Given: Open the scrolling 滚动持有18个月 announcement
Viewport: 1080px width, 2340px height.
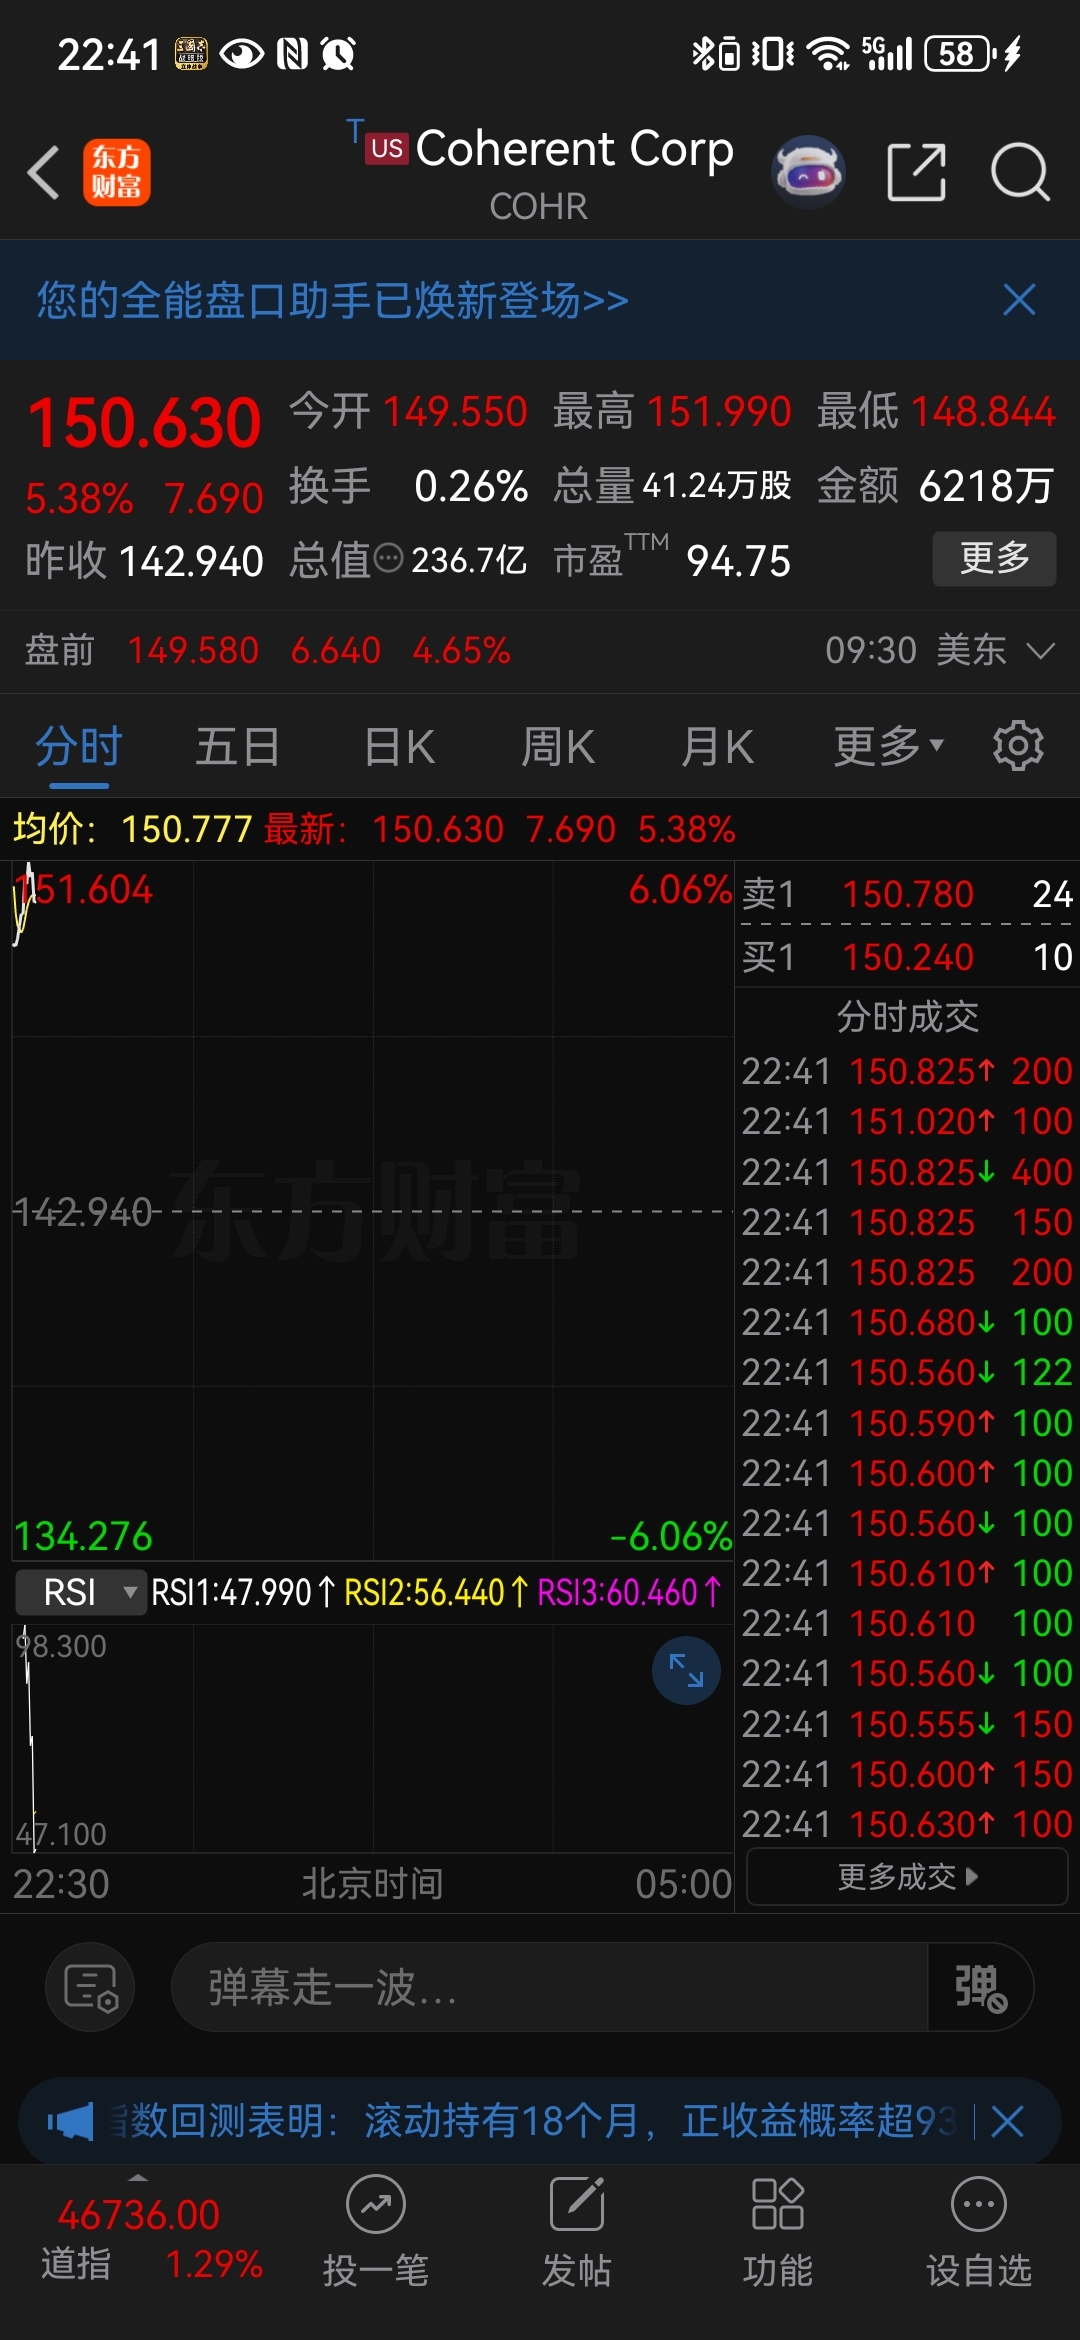Looking at the screenshot, I should (x=535, y=2120).
